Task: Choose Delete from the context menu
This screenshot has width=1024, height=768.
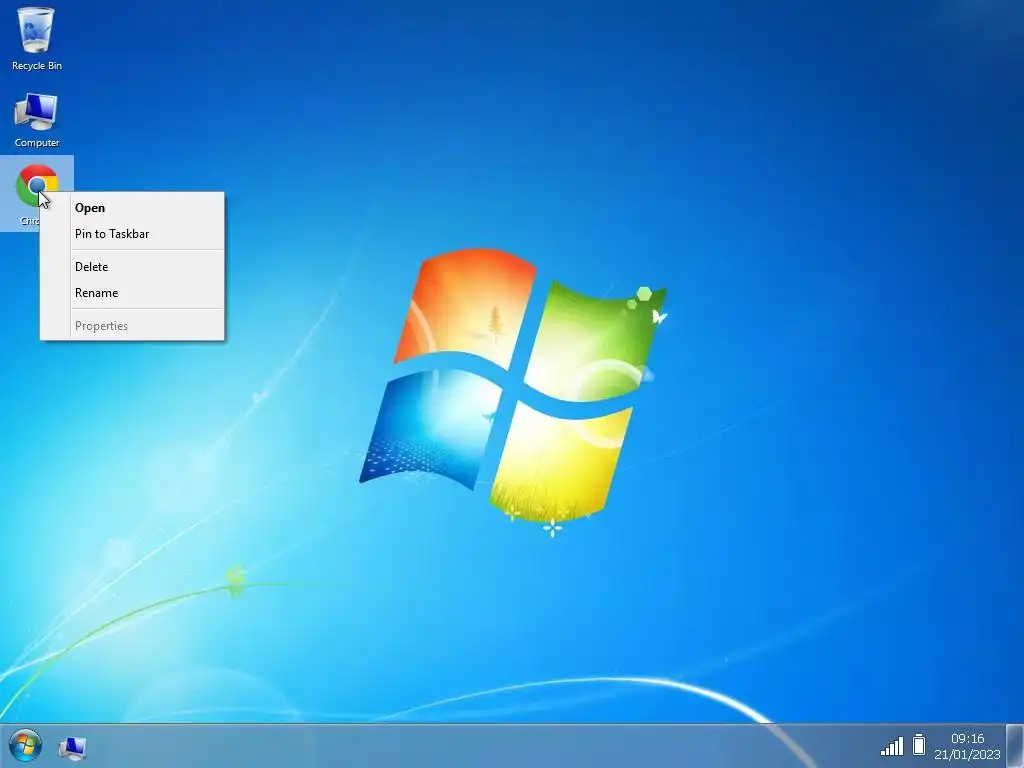Action: coord(133,266)
